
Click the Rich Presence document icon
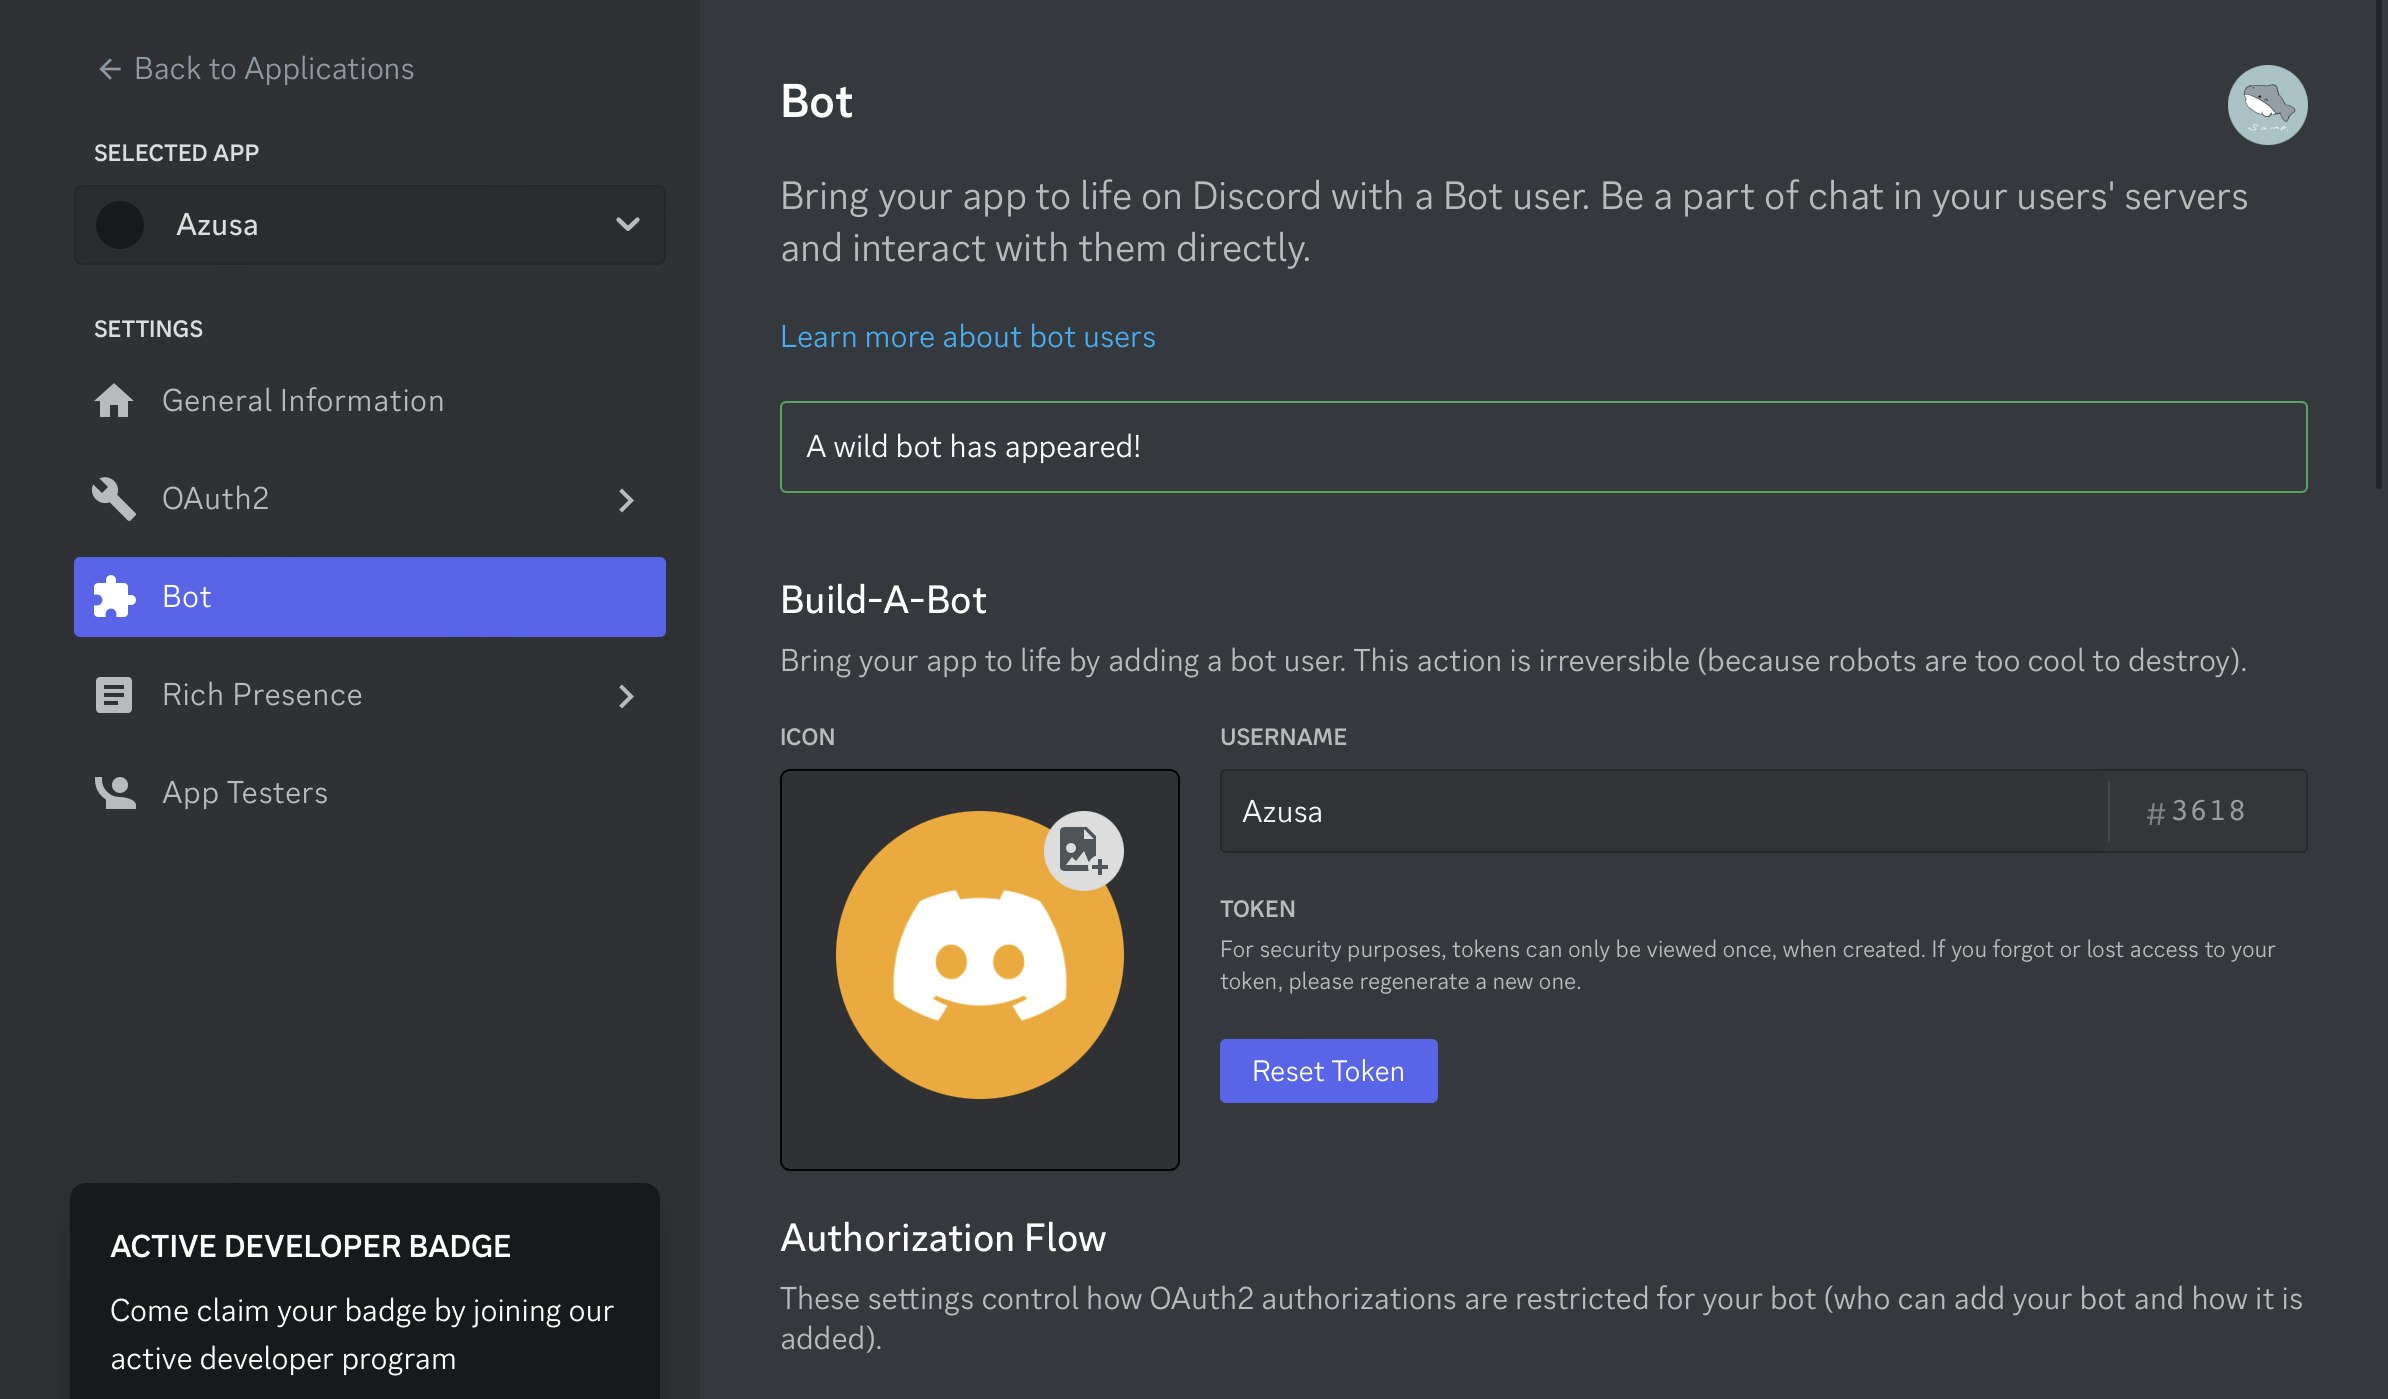[x=114, y=695]
